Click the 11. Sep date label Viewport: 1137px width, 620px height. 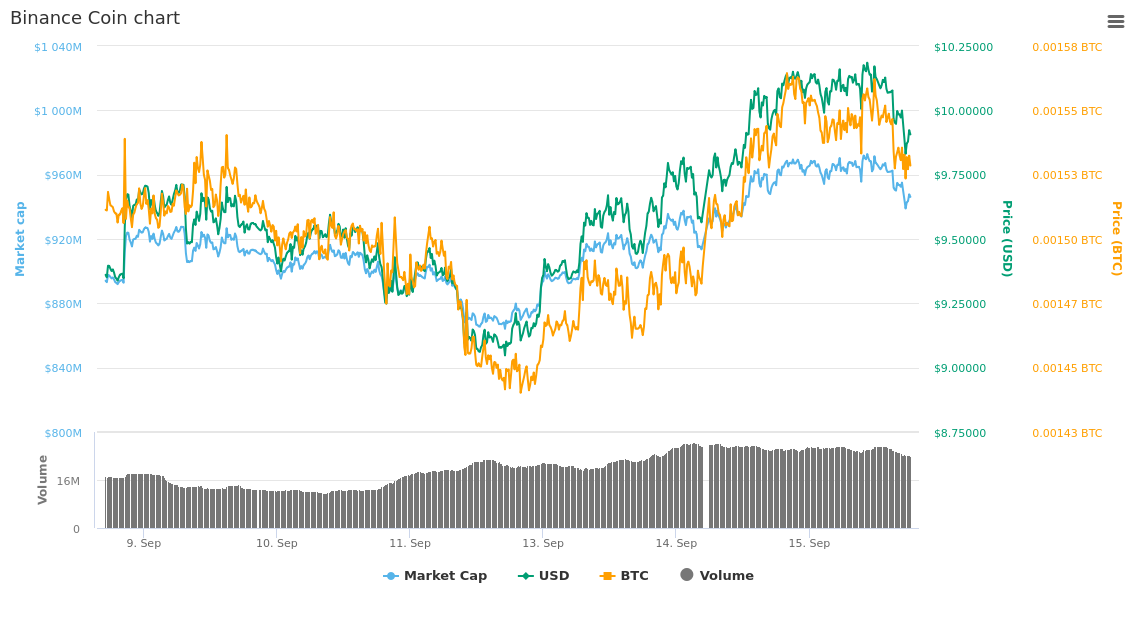410,543
